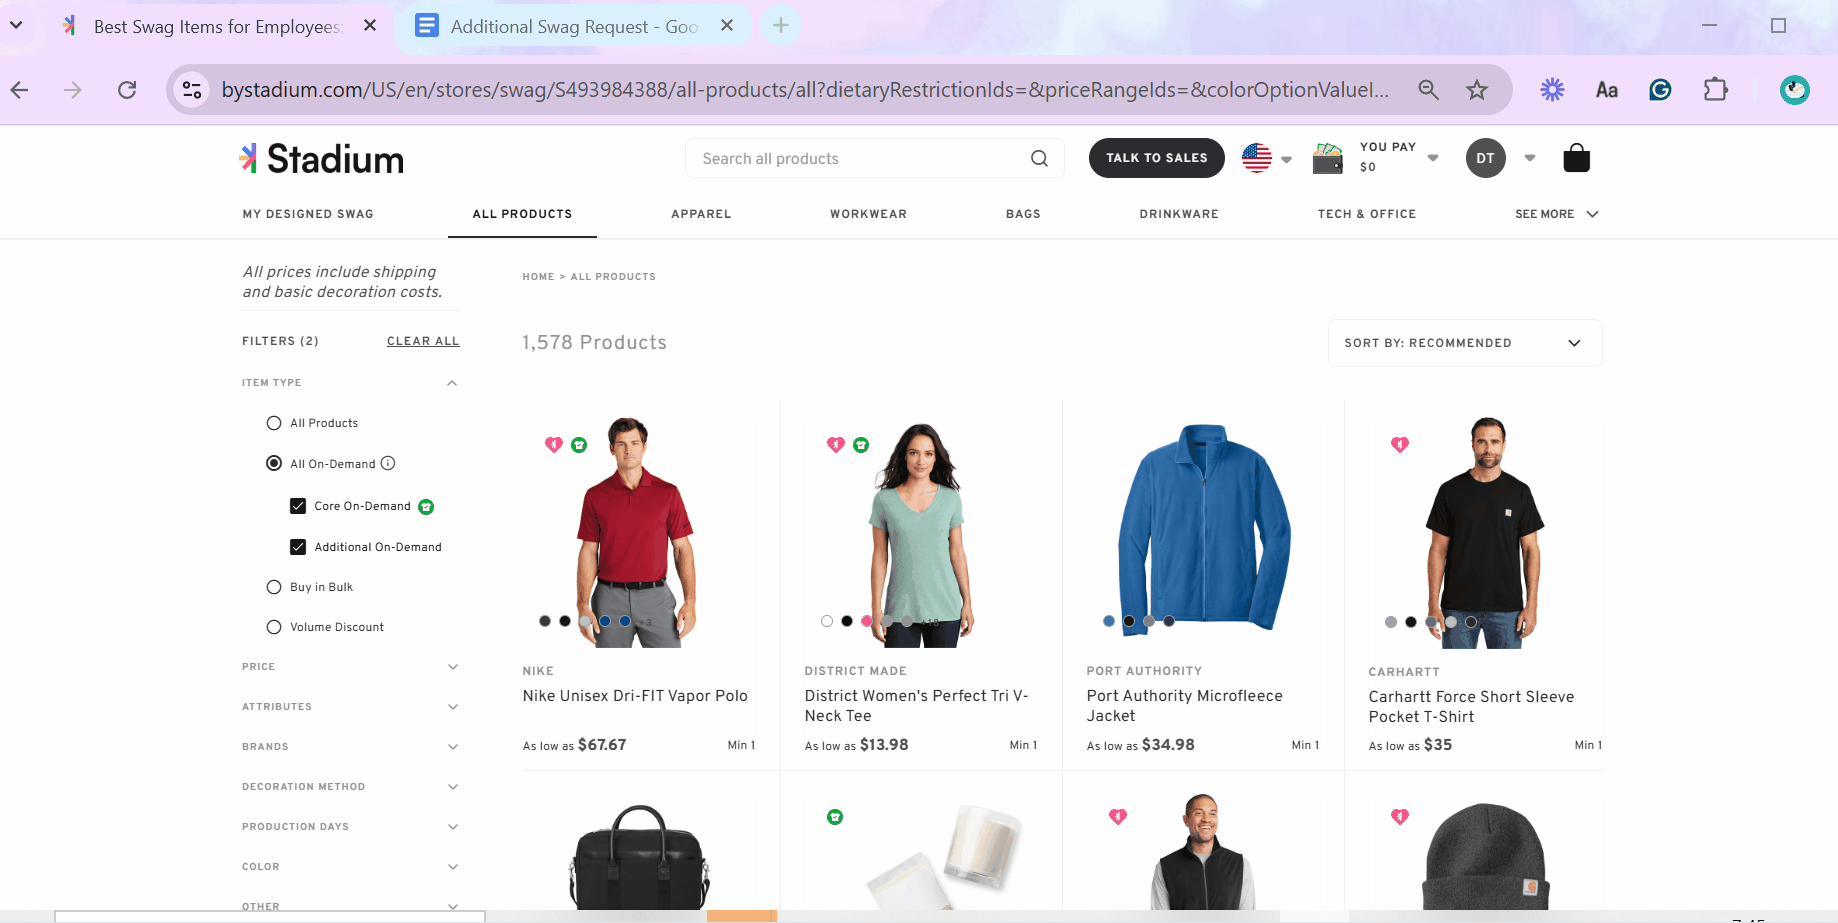Open the shopping bag cart

pos(1576,158)
